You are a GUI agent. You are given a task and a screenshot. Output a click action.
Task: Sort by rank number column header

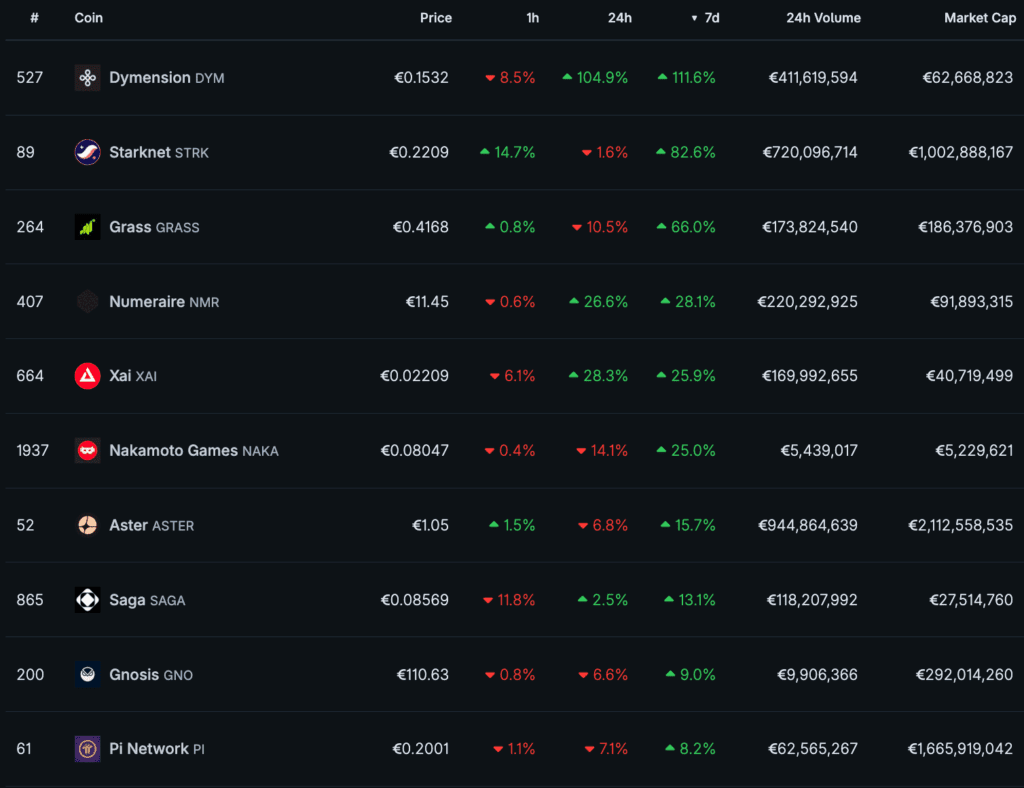[34, 18]
